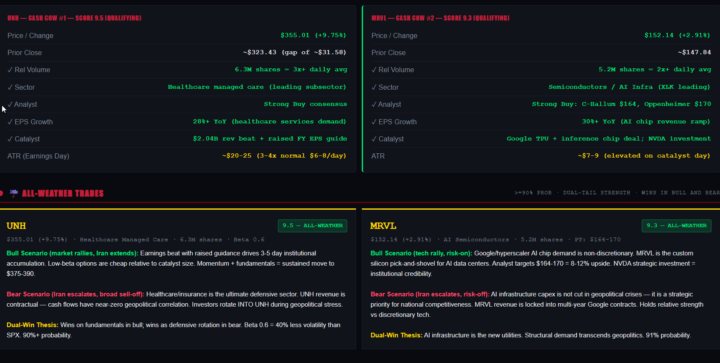The height and width of the screenshot is (363, 720).
Task: Select the >=90% PROB dual-tail strength tagline
Action: pyautogui.click(x=617, y=193)
